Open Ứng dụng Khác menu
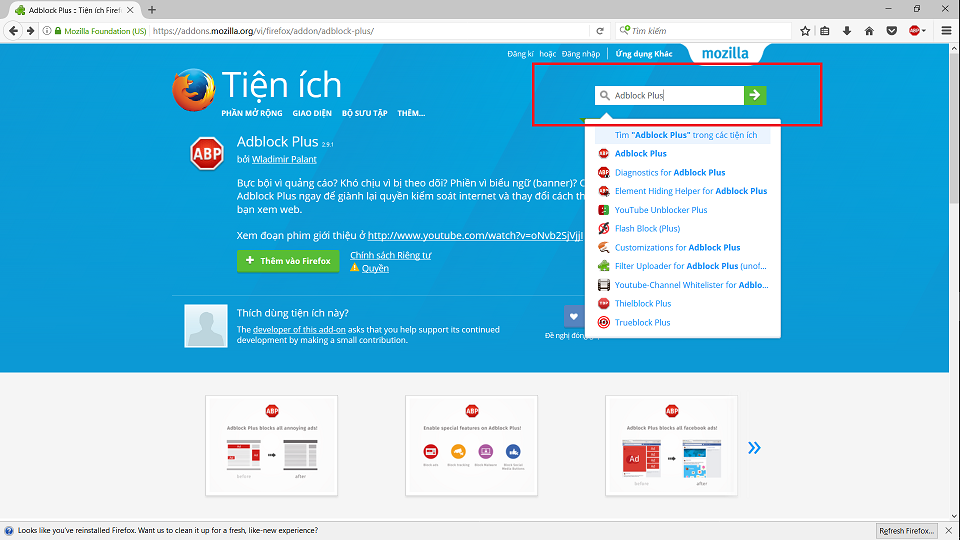 click(644, 54)
